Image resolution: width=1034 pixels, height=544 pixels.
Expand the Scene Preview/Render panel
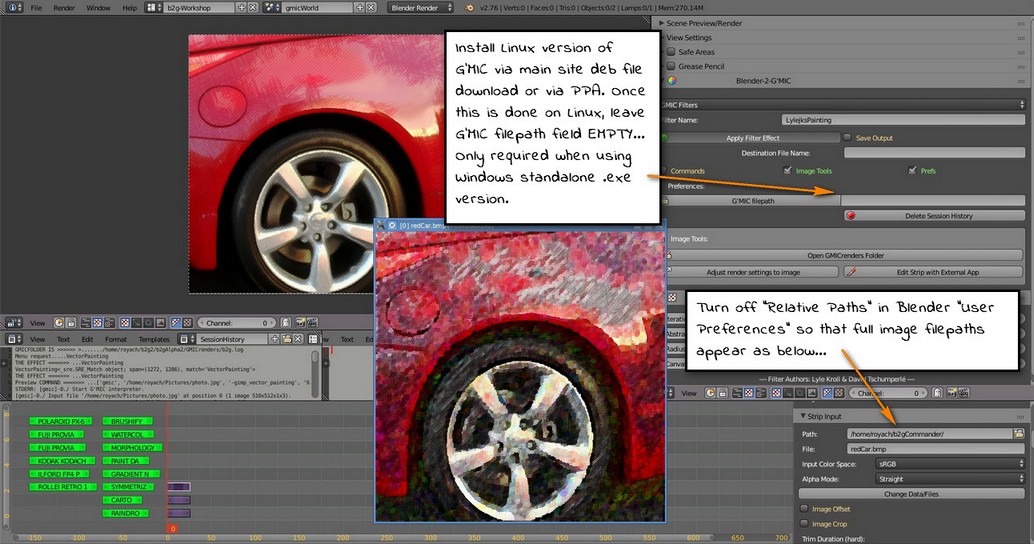[661, 22]
